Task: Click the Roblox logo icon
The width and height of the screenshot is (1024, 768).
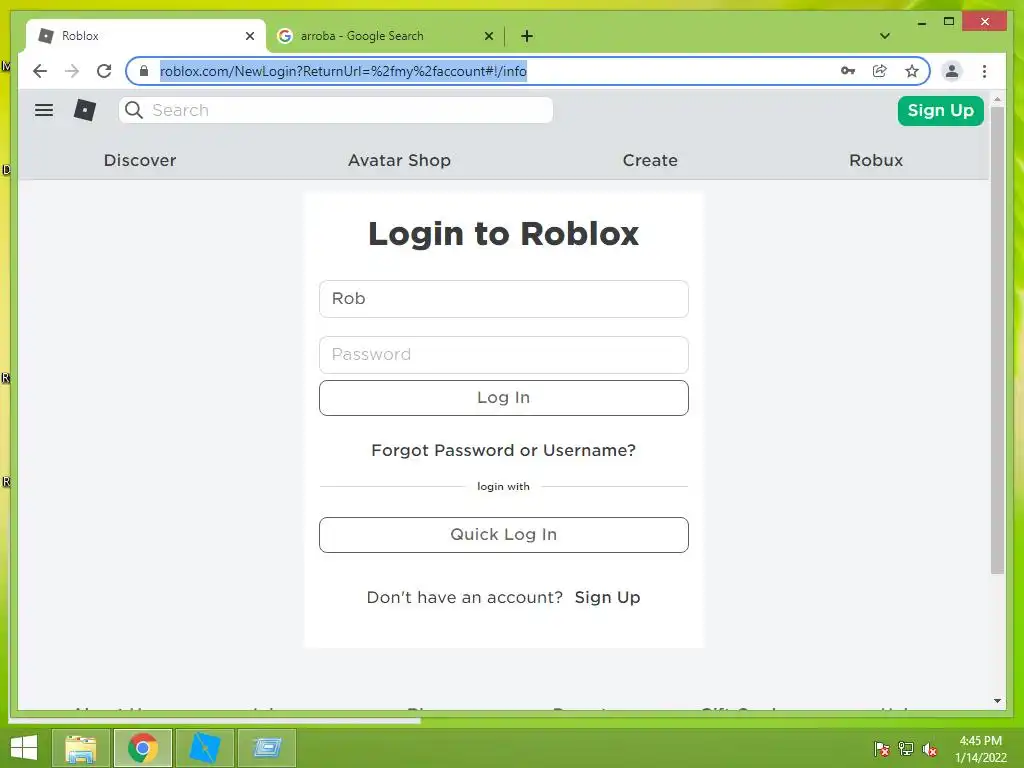Action: (x=85, y=110)
